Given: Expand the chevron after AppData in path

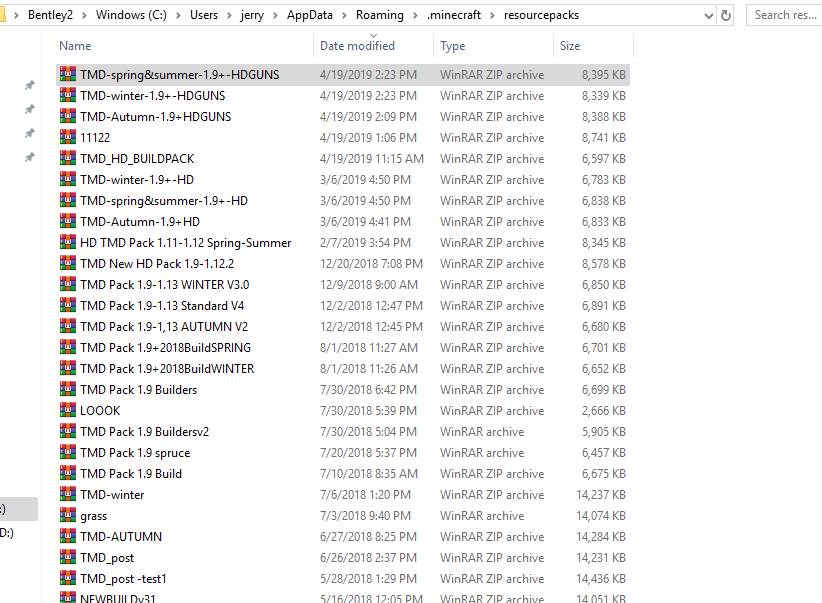Looking at the screenshot, I should (344, 16).
